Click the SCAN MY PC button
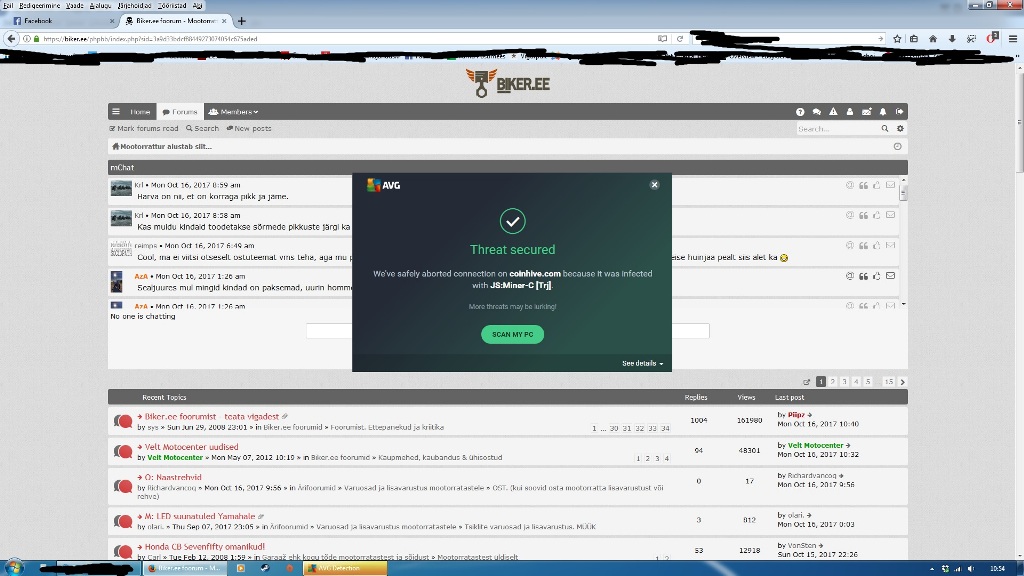Screen dimensions: 1024x576 [x=513, y=334]
